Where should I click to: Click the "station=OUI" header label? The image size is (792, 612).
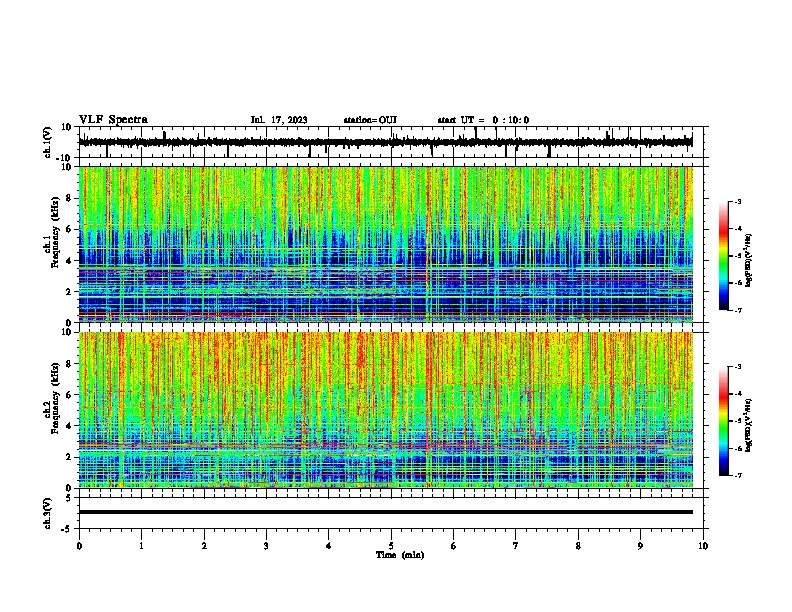coord(370,120)
